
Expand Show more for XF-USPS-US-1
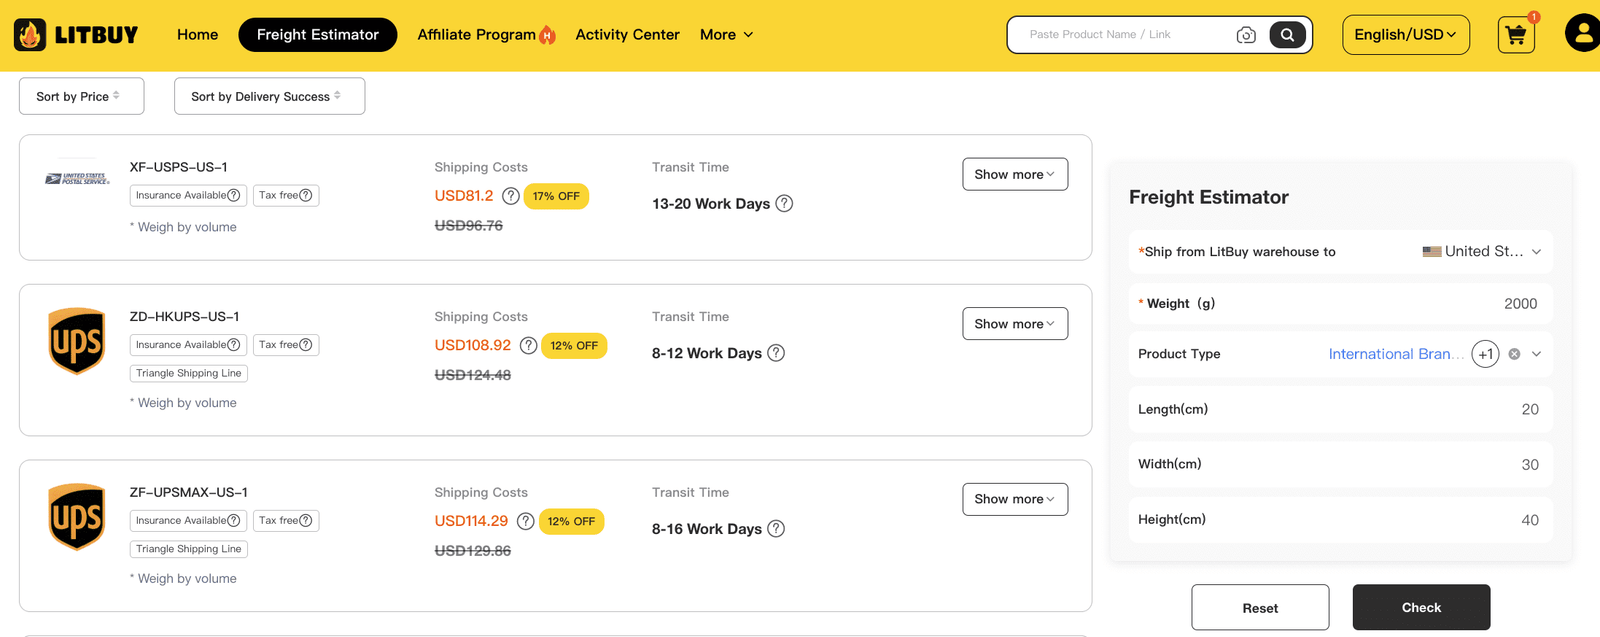[x=1015, y=174]
